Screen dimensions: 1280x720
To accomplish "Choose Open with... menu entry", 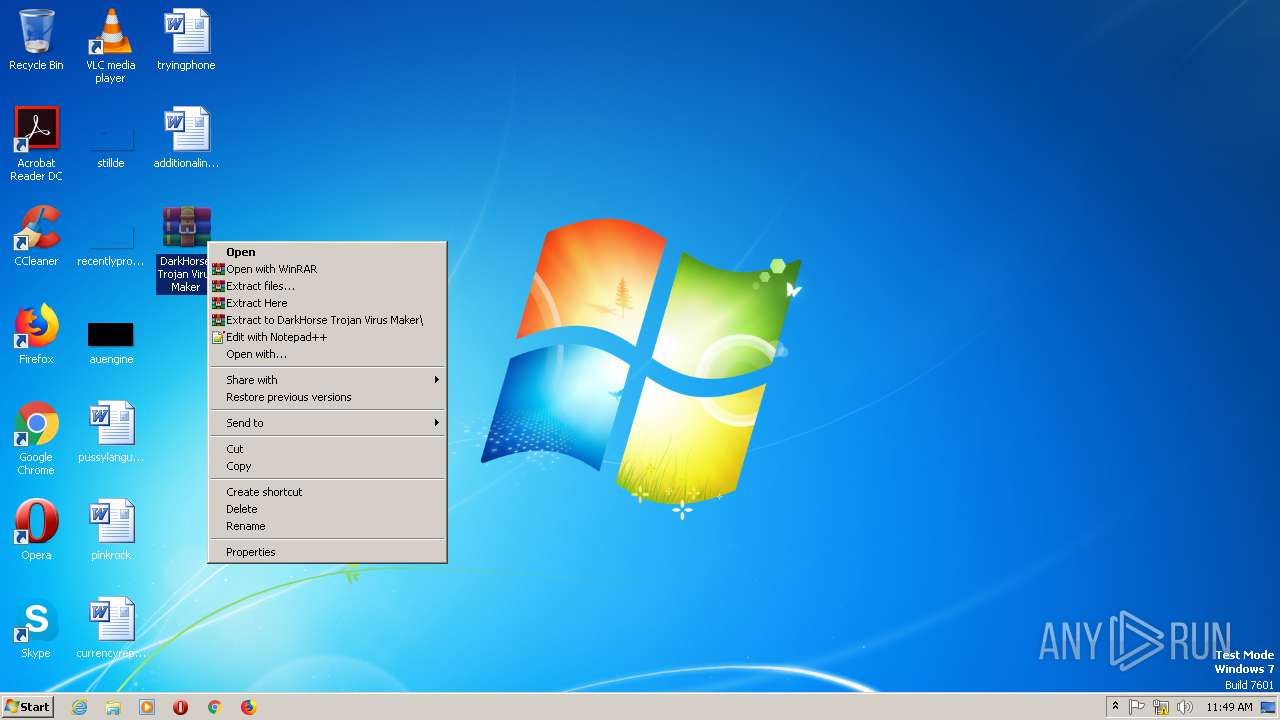I will (x=327, y=354).
